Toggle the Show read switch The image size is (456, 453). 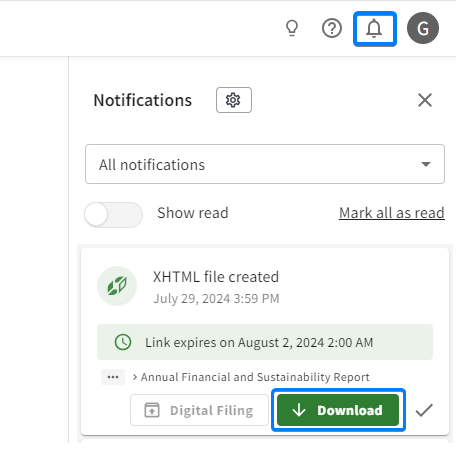(x=113, y=215)
